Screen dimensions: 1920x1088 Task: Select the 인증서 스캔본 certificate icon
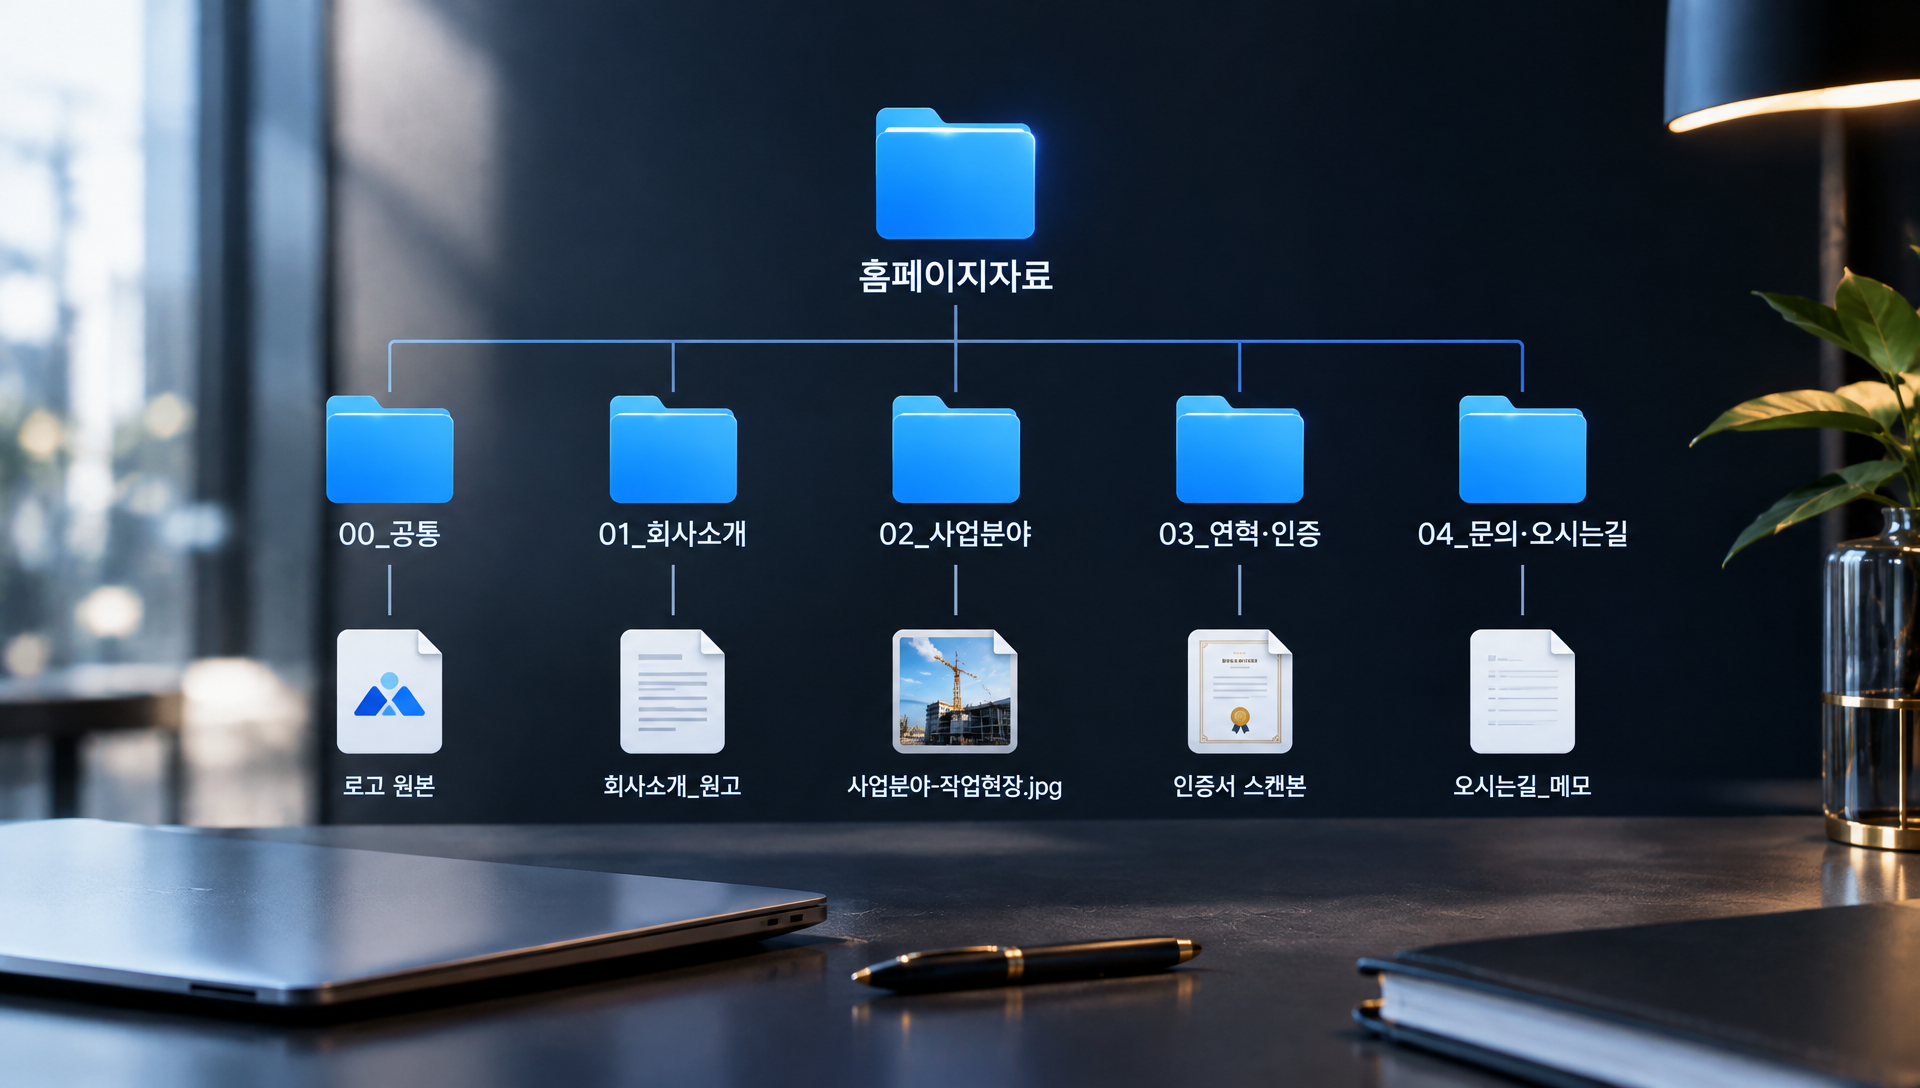1239,691
